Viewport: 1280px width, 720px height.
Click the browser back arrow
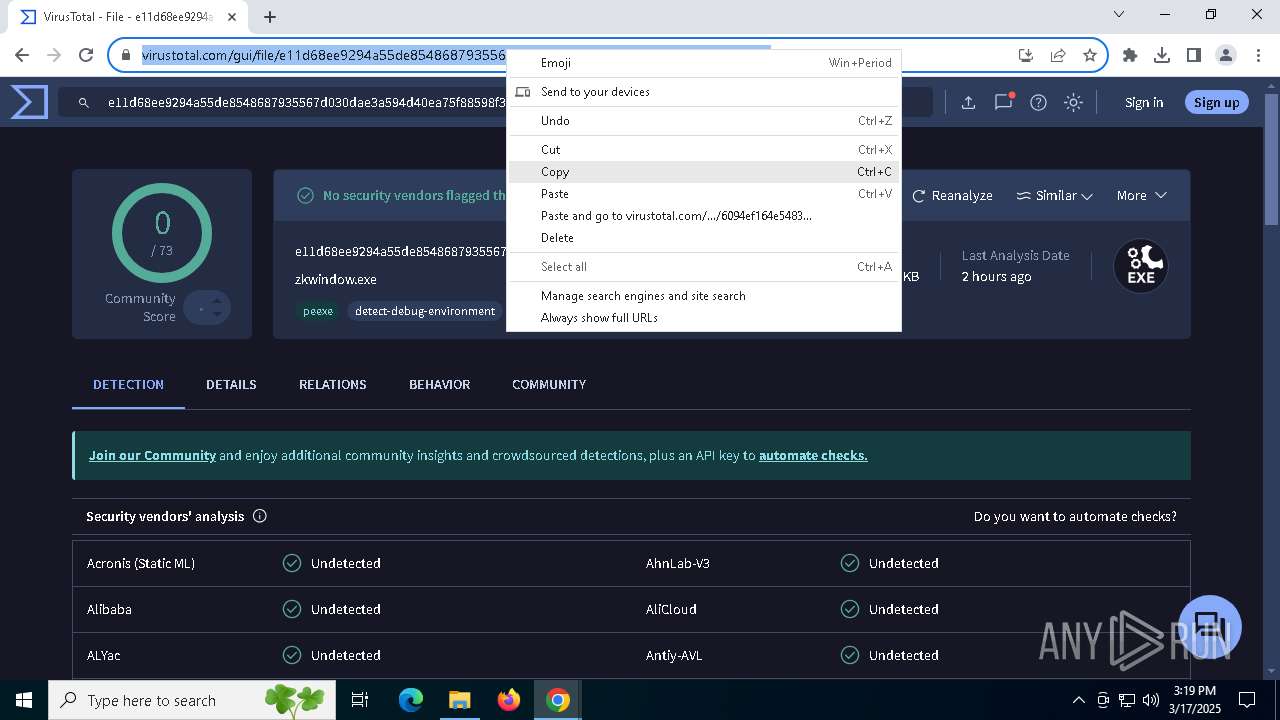pos(22,55)
